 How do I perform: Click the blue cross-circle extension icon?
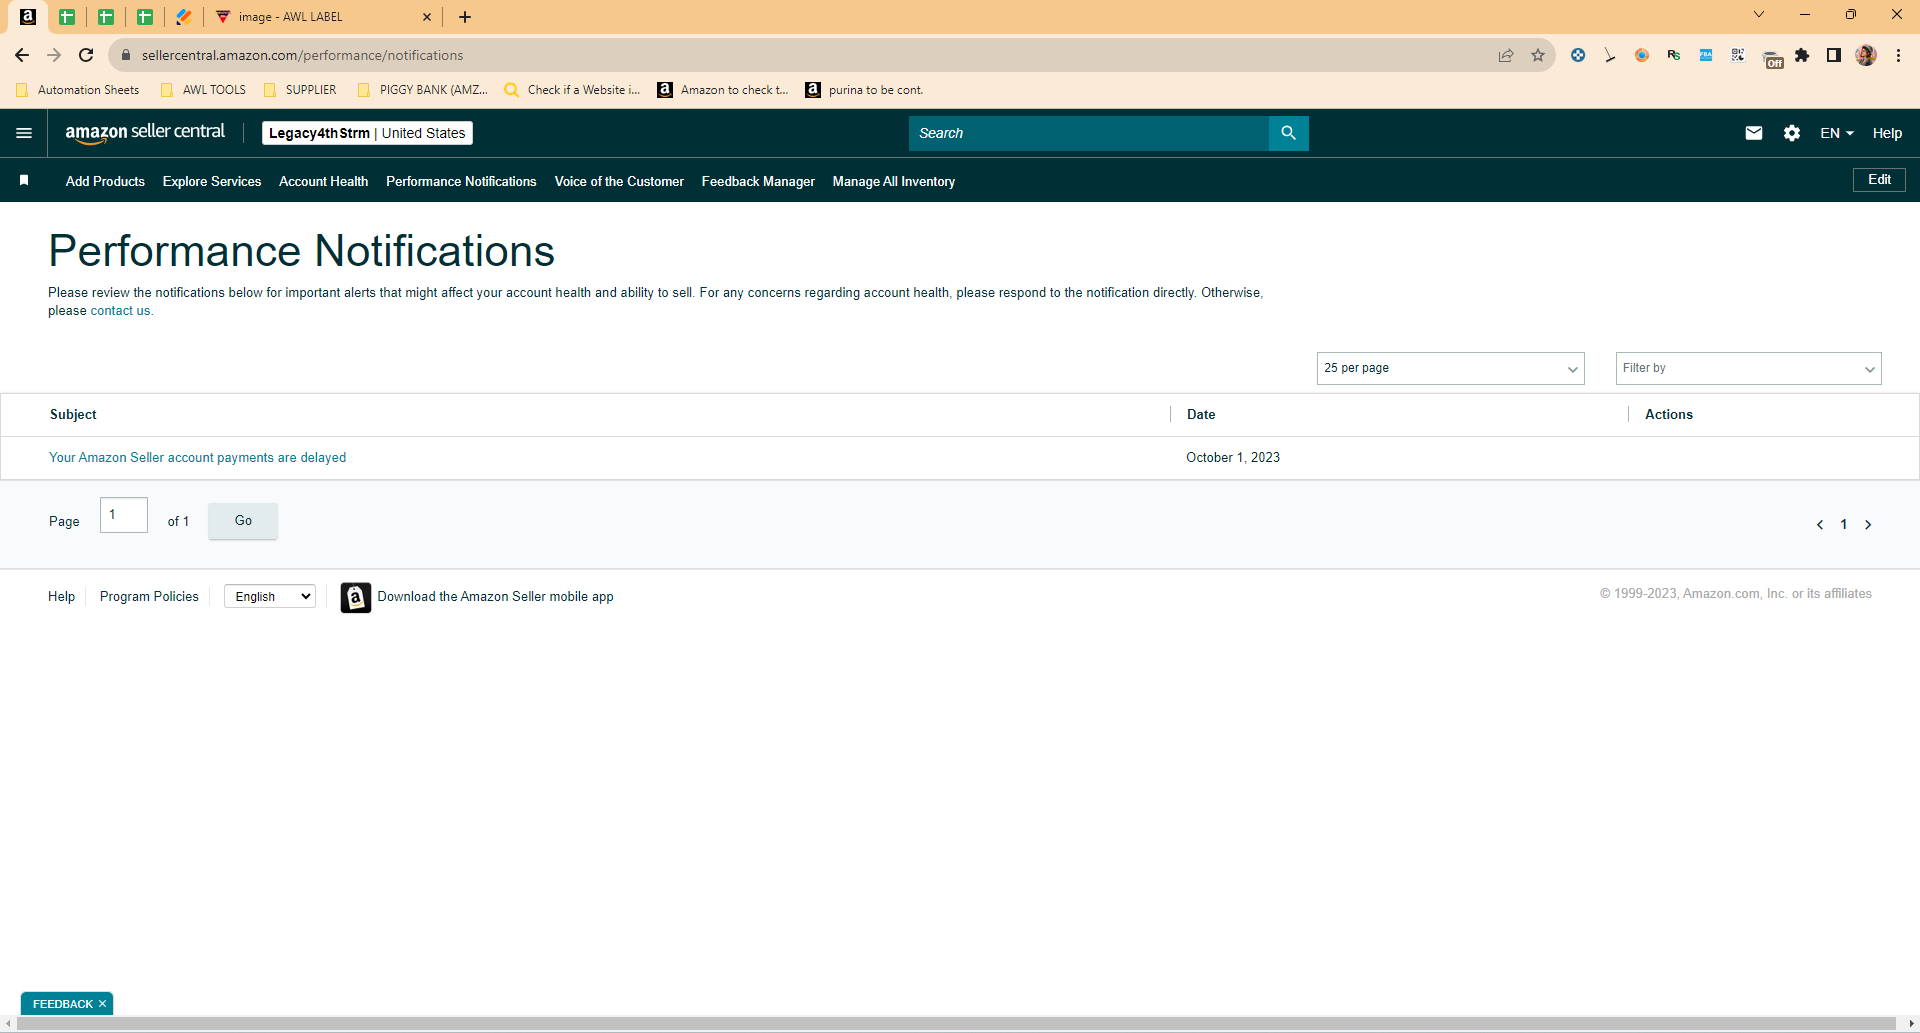(x=1578, y=55)
